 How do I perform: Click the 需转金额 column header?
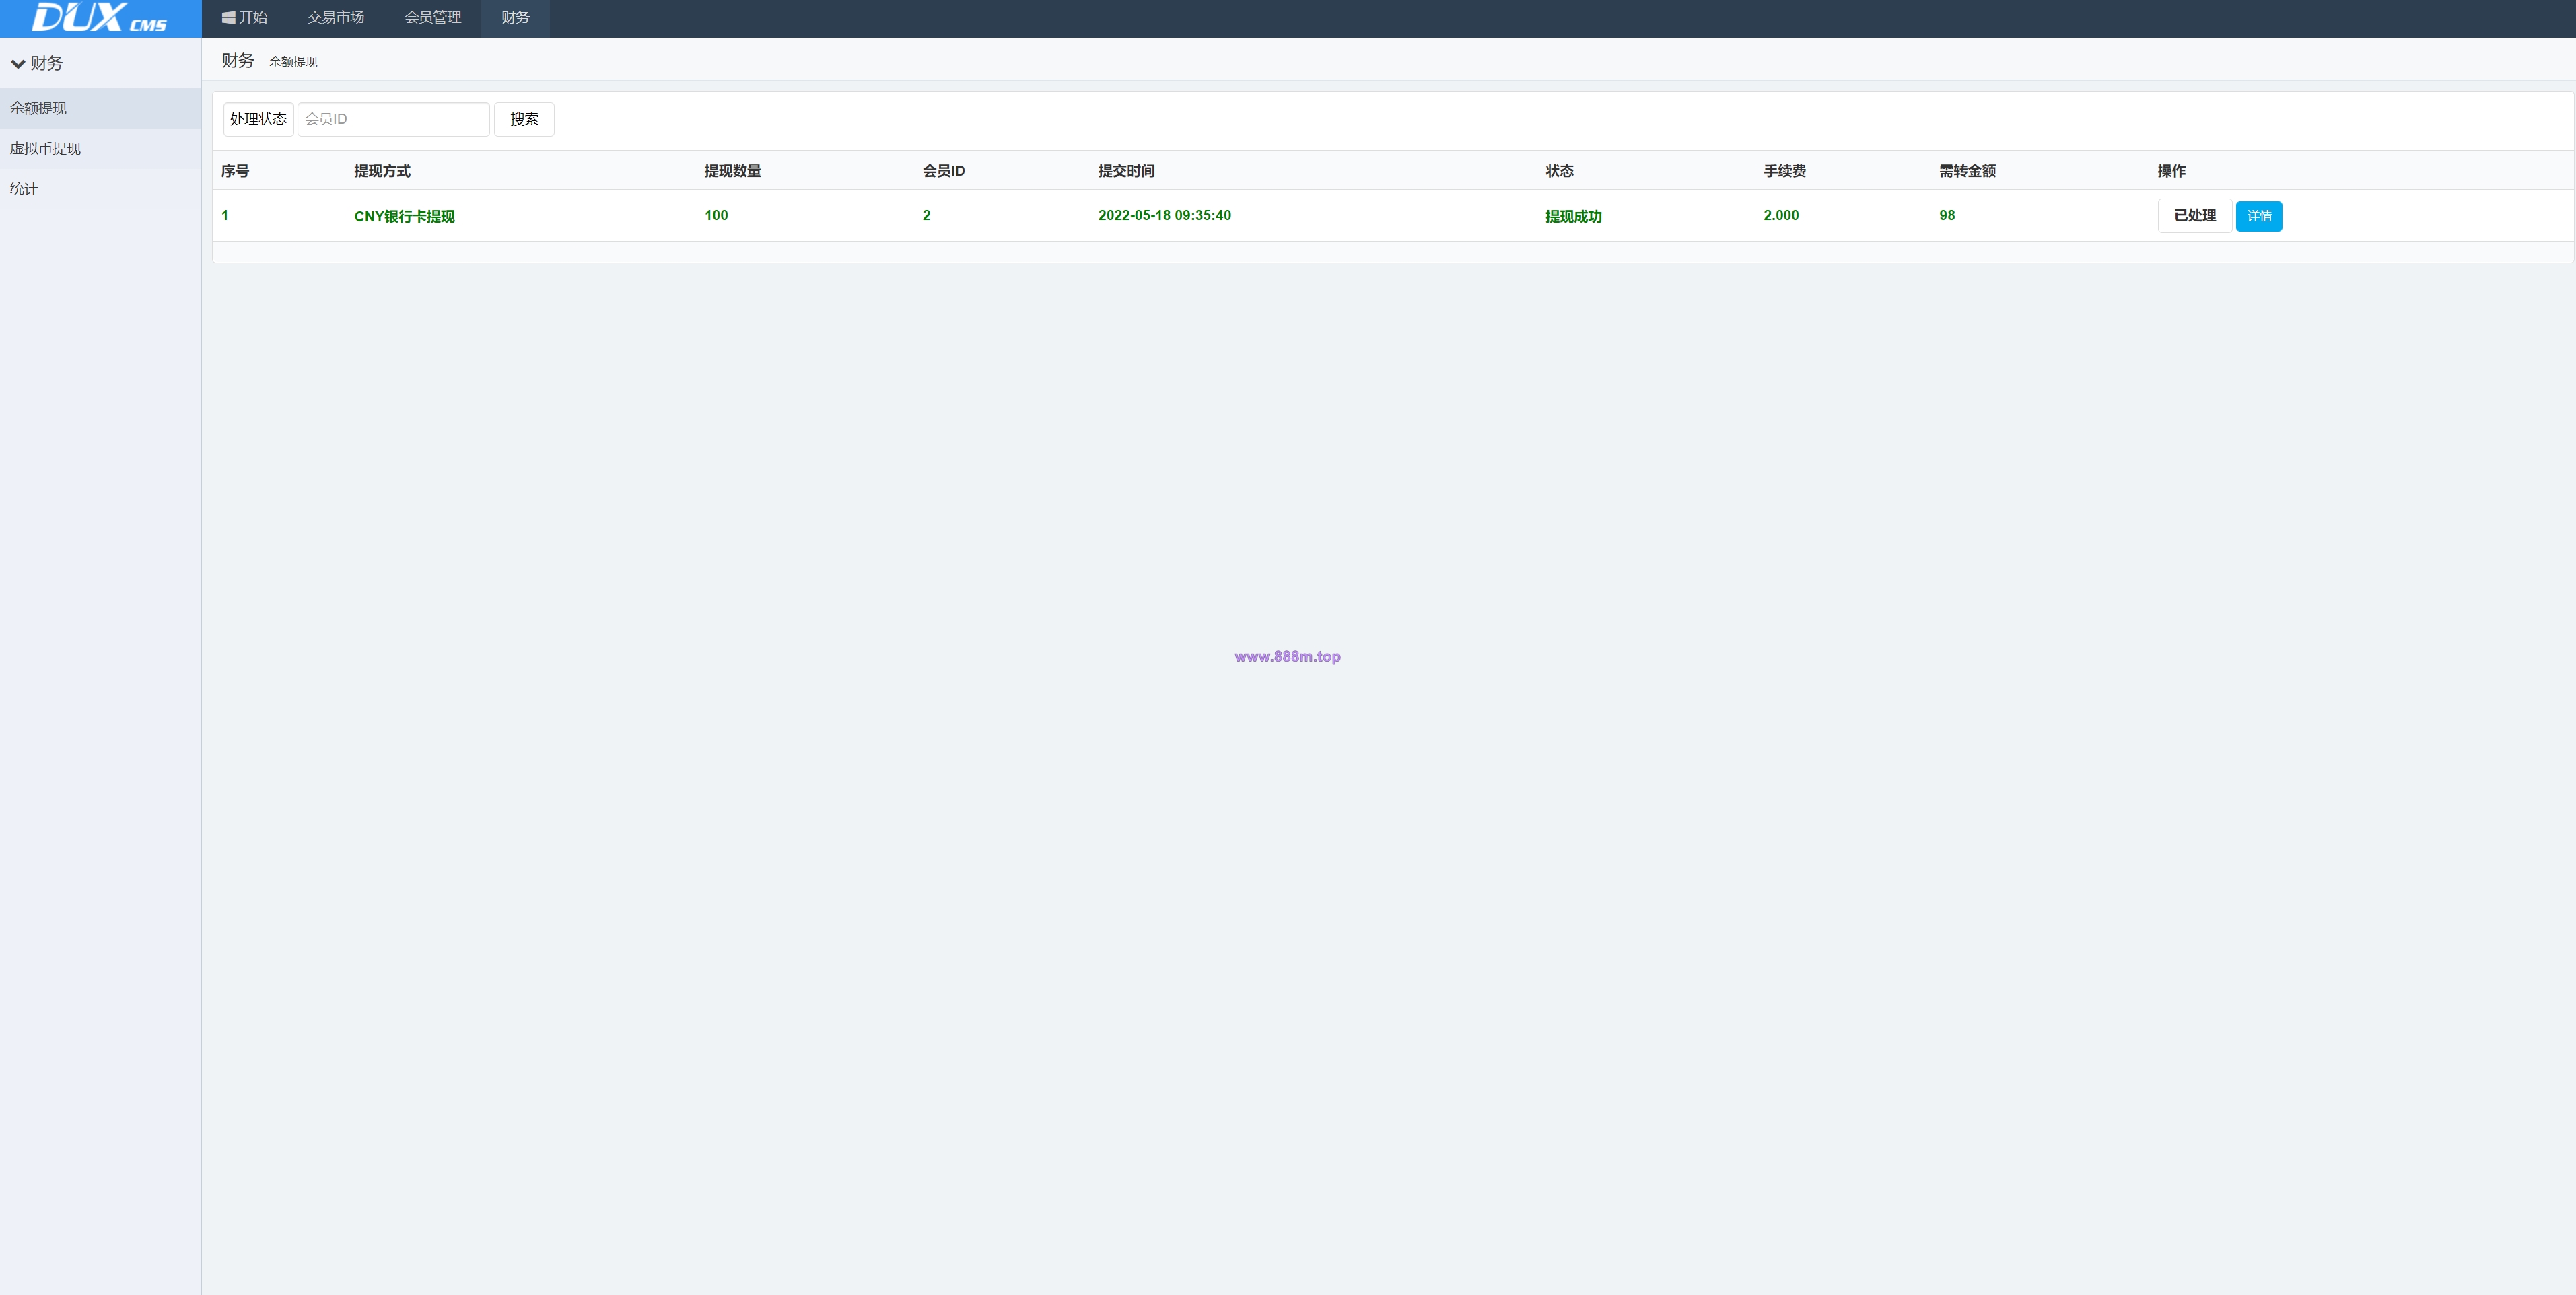click(x=1967, y=171)
